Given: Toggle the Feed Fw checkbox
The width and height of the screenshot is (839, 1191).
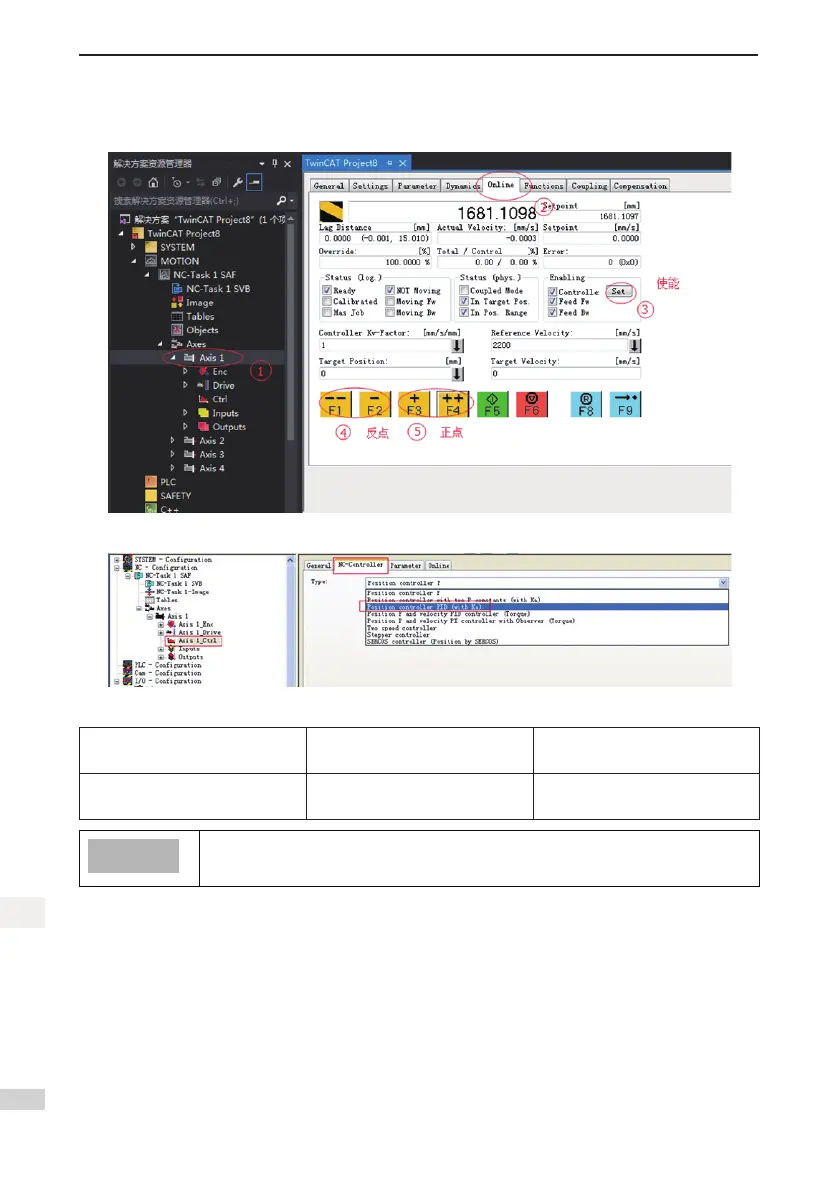Looking at the screenshot, I should tap(553, 302).
